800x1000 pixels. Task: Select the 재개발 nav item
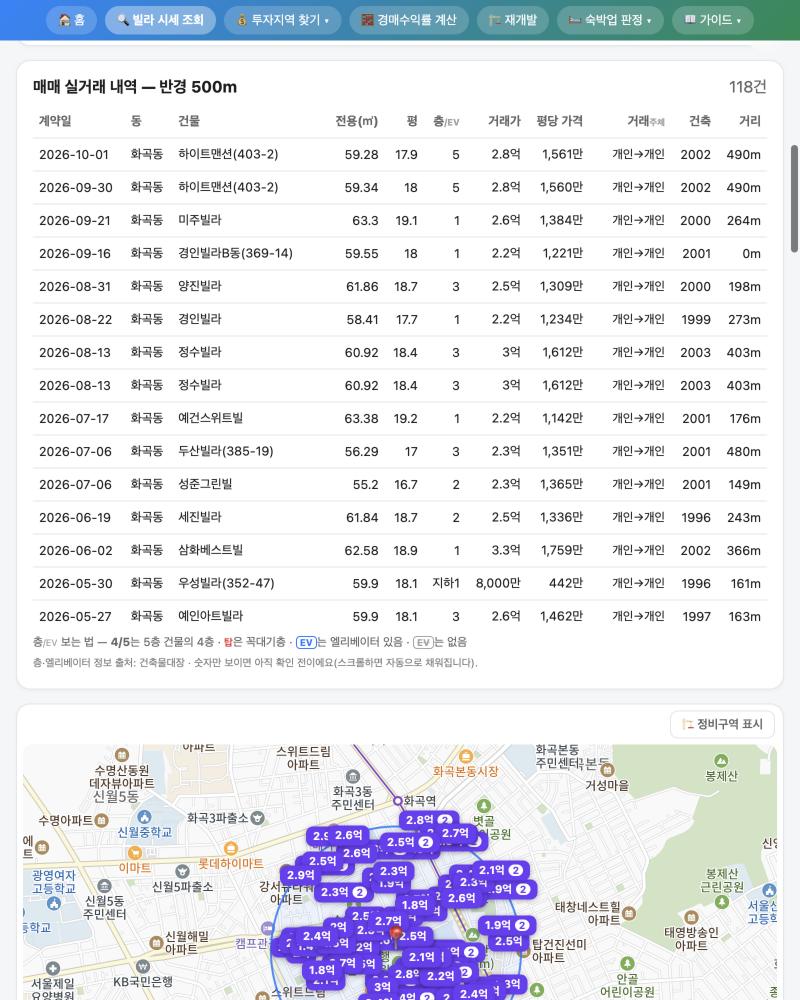513,20
